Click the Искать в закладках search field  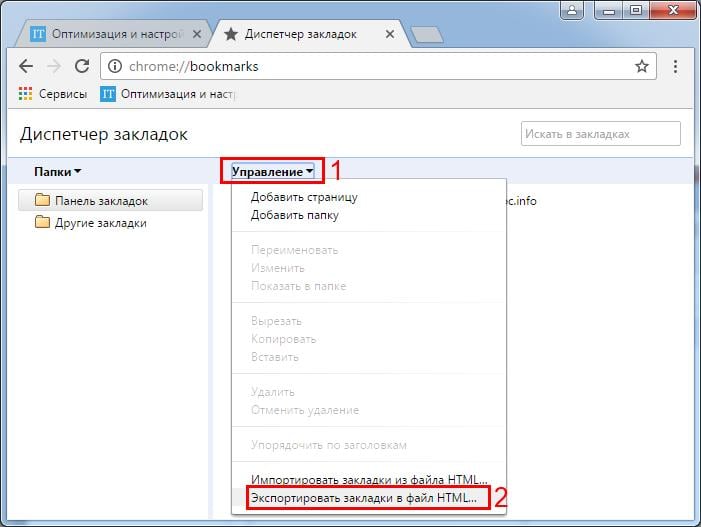600,134
